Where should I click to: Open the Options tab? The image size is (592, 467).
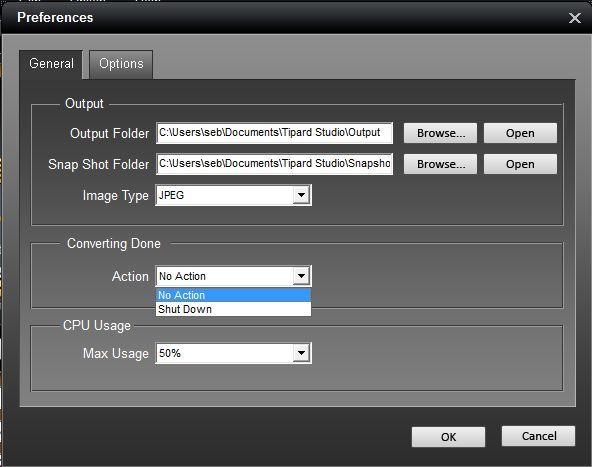coord(121,64)
